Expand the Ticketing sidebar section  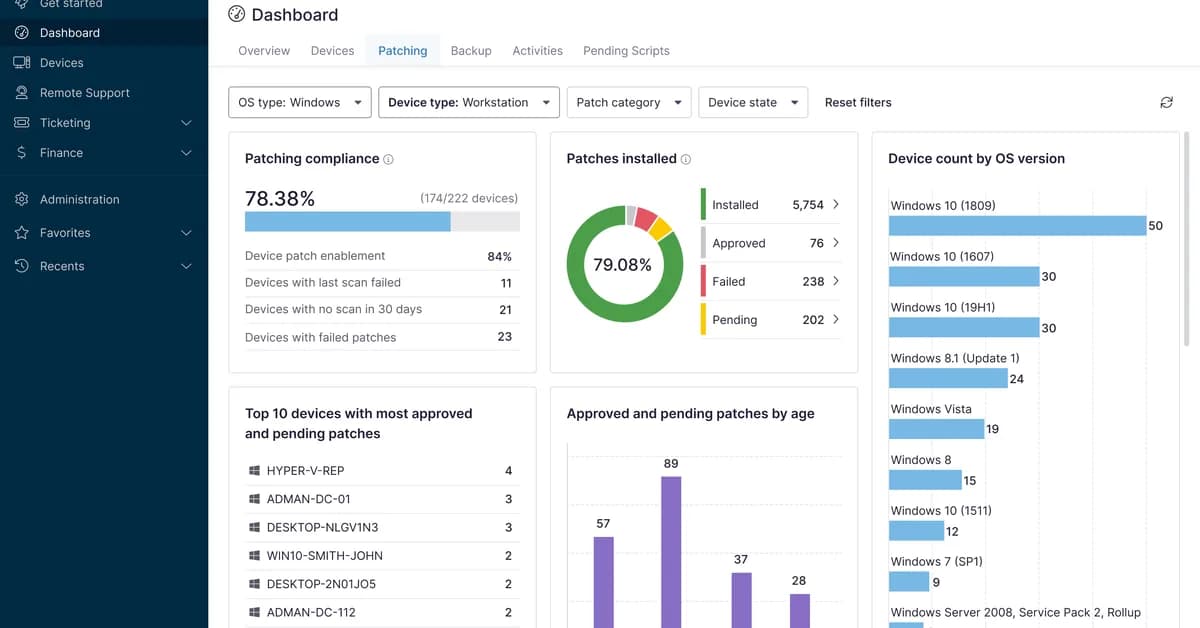click(186, 123)
